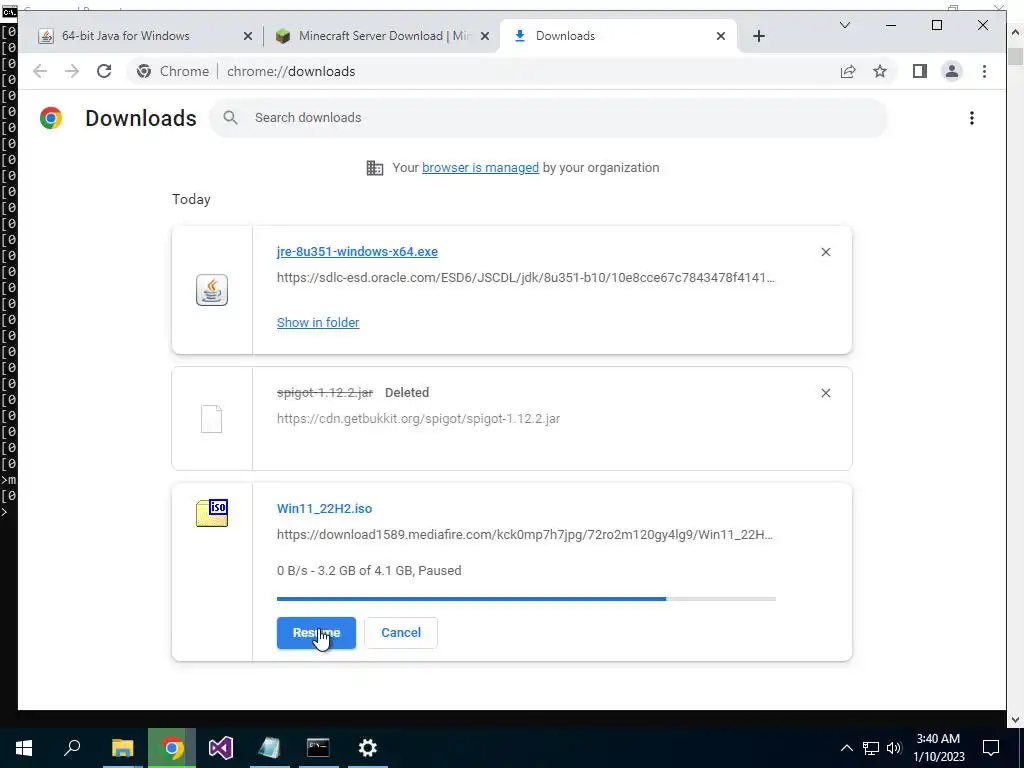Screen dimensions: 1024x768
Task: Open the notepad-like taskbar app icon
Action: pyautogui.click(x=269, y=748)
